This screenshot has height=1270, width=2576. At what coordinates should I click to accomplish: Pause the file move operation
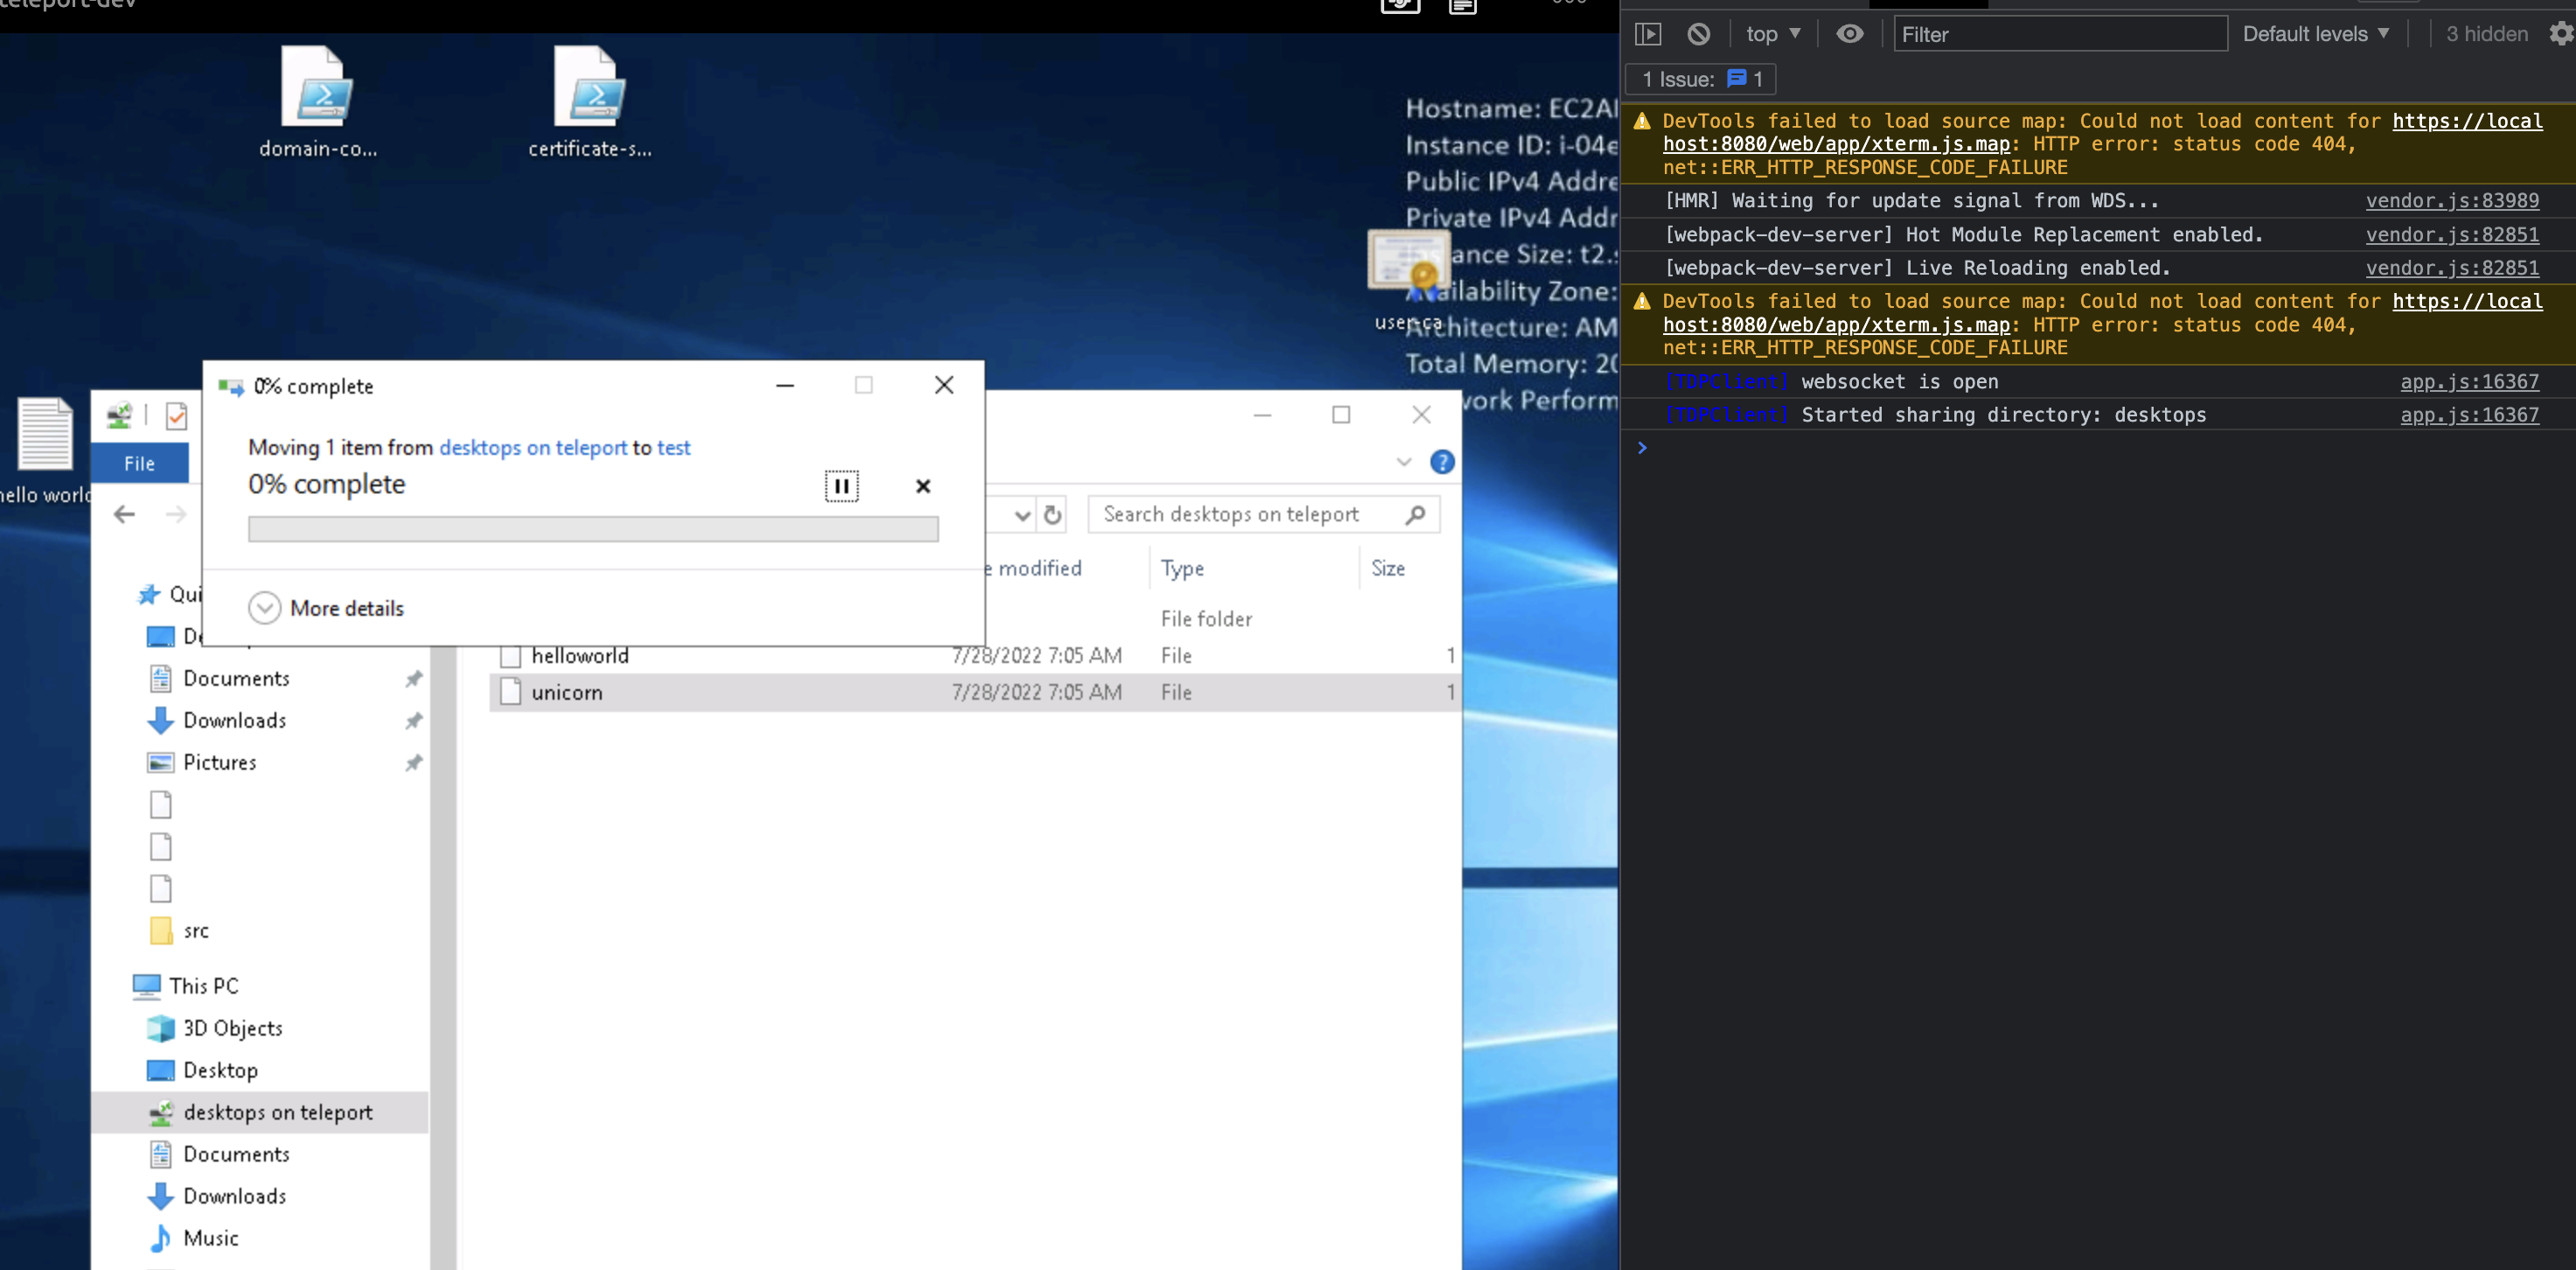841,486
